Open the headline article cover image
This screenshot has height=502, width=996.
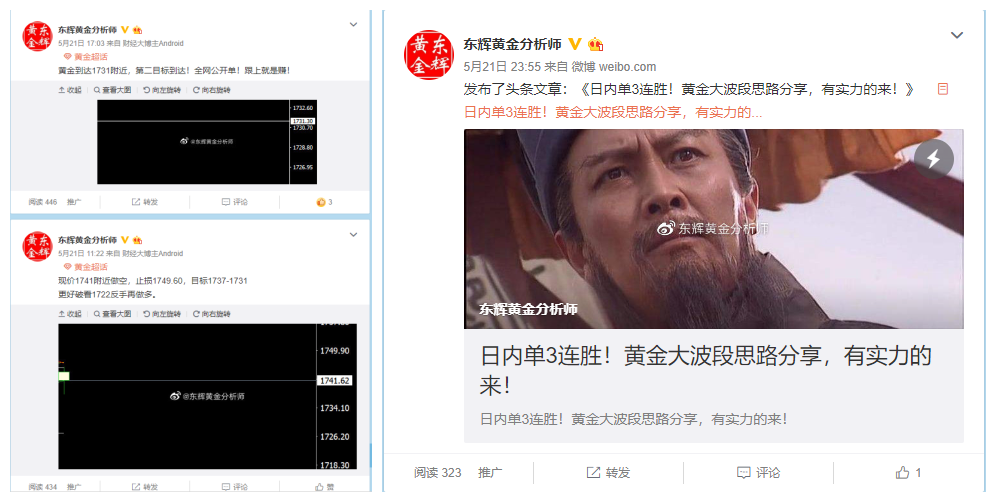click(713, 229)
